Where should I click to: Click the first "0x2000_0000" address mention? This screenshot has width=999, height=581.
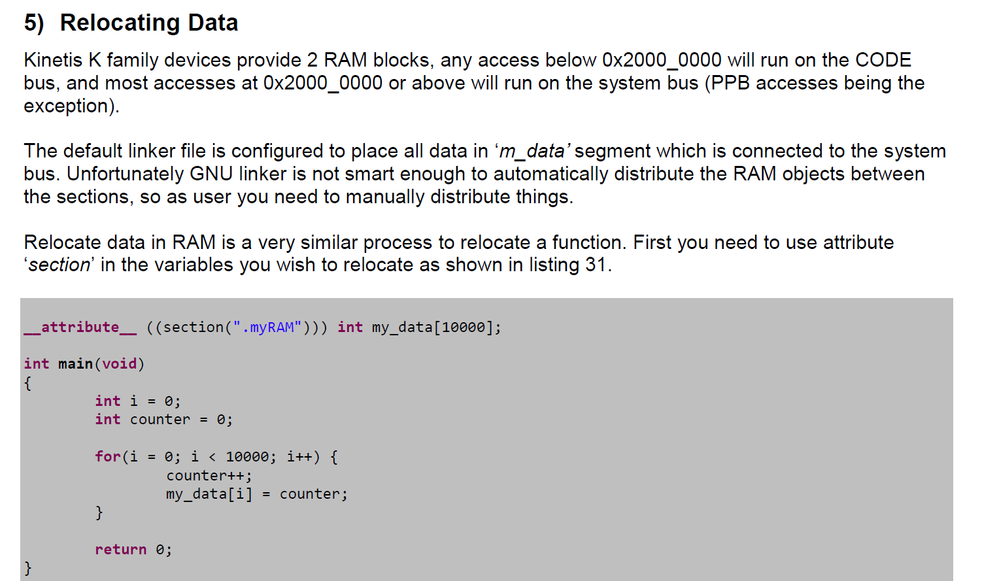point(661,60)
